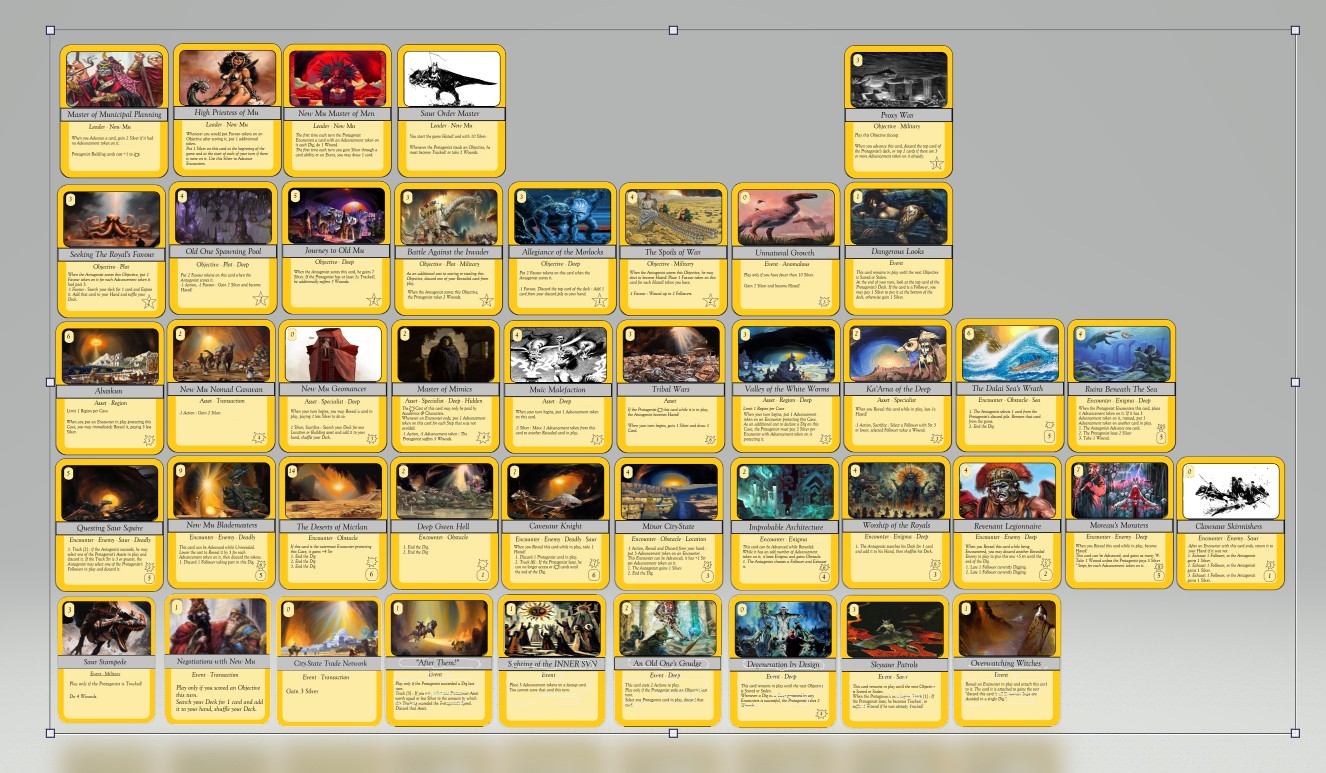Viewport: 1326px width, 773px height.
Task: Click the bottom-center selection handle
Action: pyautogui.click(x=673, y=733)
